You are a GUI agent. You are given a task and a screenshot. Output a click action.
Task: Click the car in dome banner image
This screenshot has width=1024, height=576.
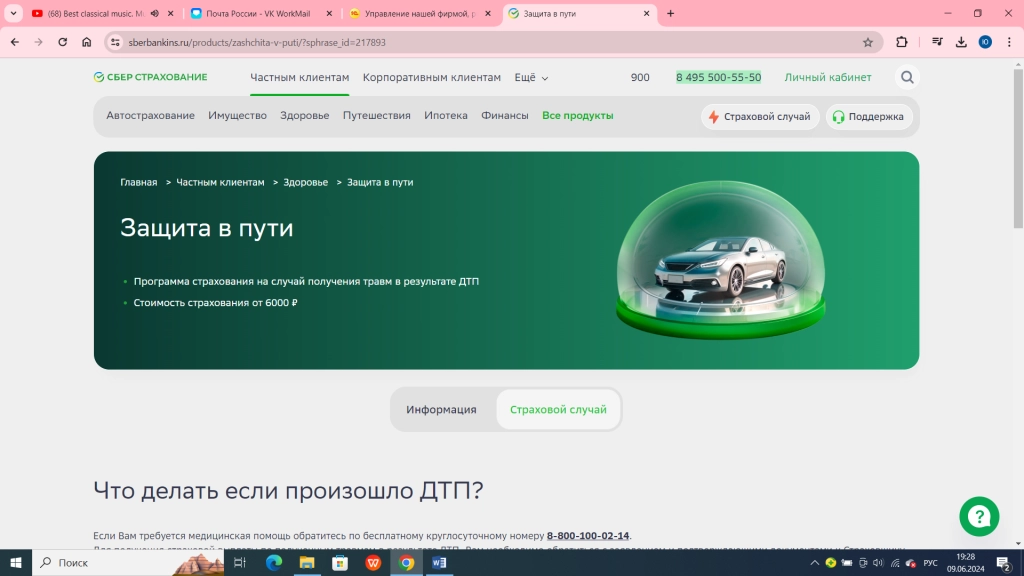(x=721, y=260)
